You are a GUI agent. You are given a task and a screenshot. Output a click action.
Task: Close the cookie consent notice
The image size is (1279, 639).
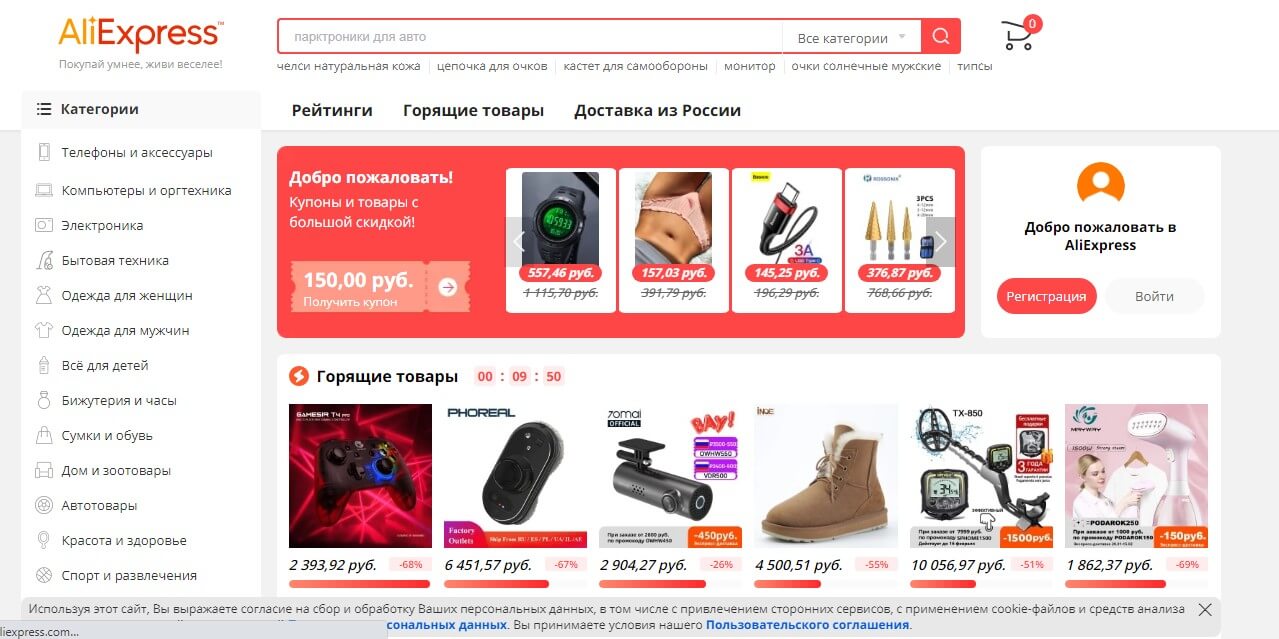[1205, 609]
